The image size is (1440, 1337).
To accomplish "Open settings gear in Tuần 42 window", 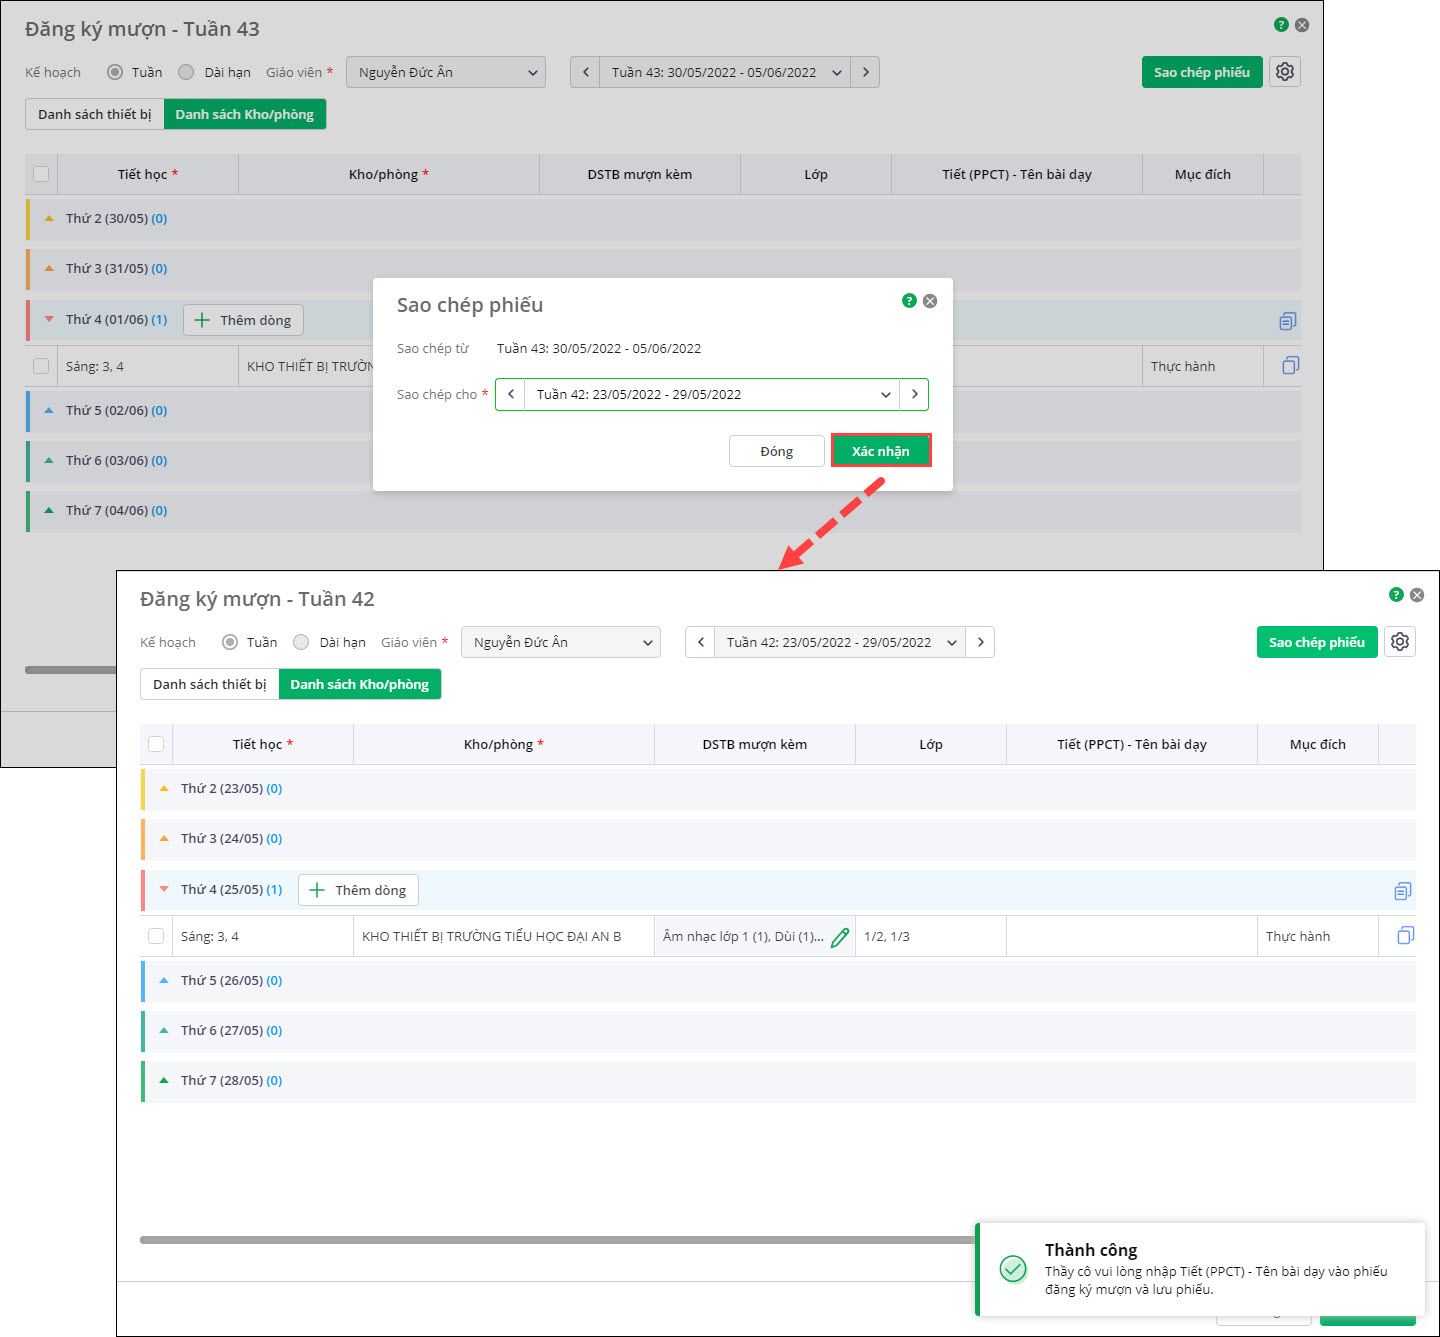I will point(1400,642).
